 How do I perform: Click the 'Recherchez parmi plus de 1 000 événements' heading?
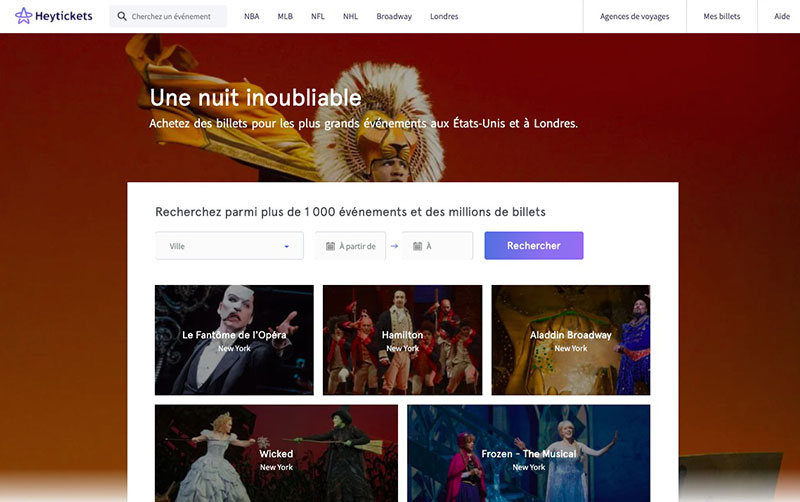click(351, 212)
